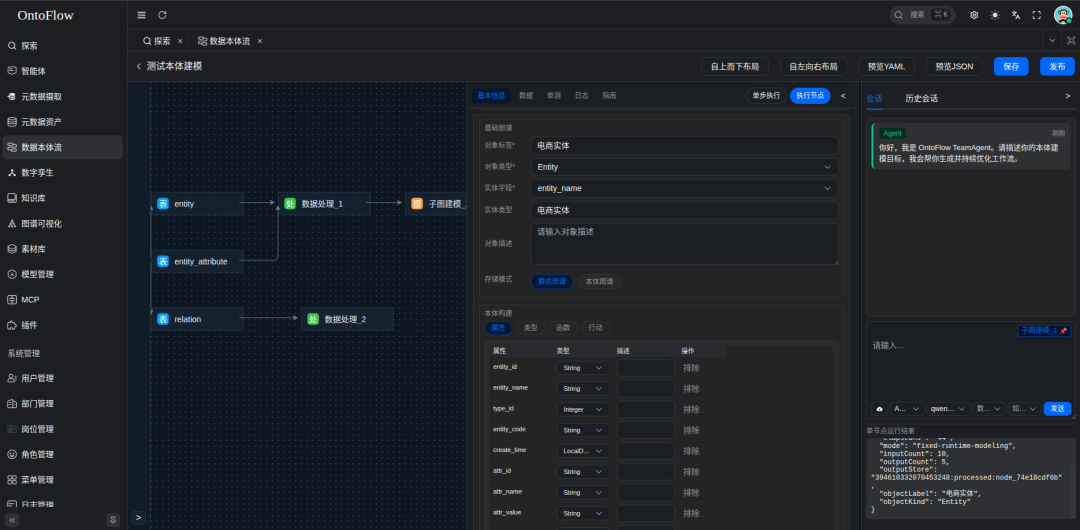Switch to the 日志 tab

(581, 96)
